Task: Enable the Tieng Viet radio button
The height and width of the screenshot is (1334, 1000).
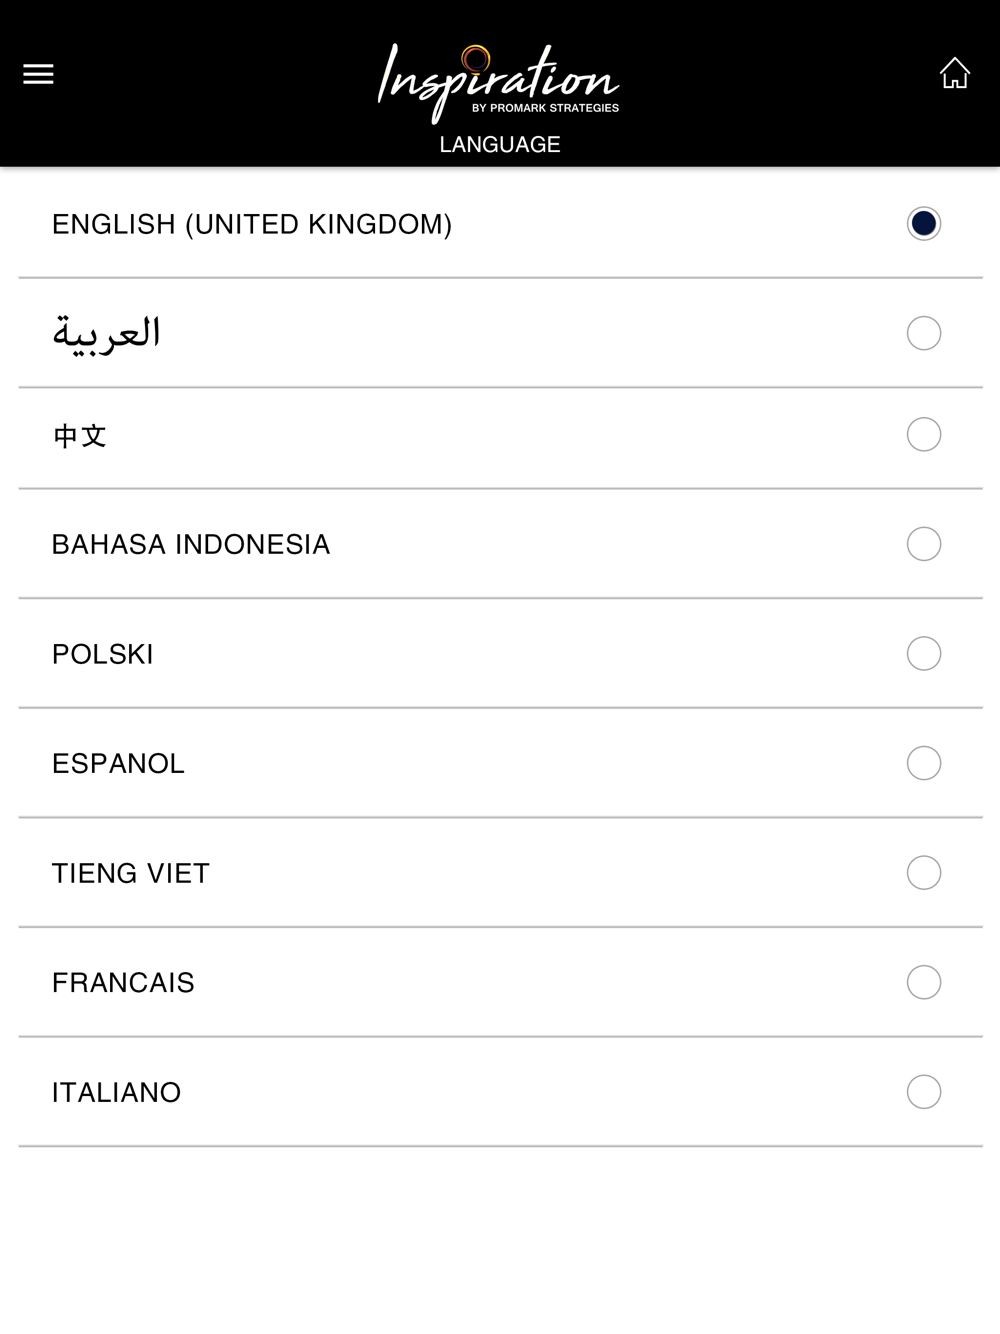Action: click(924, 873)
